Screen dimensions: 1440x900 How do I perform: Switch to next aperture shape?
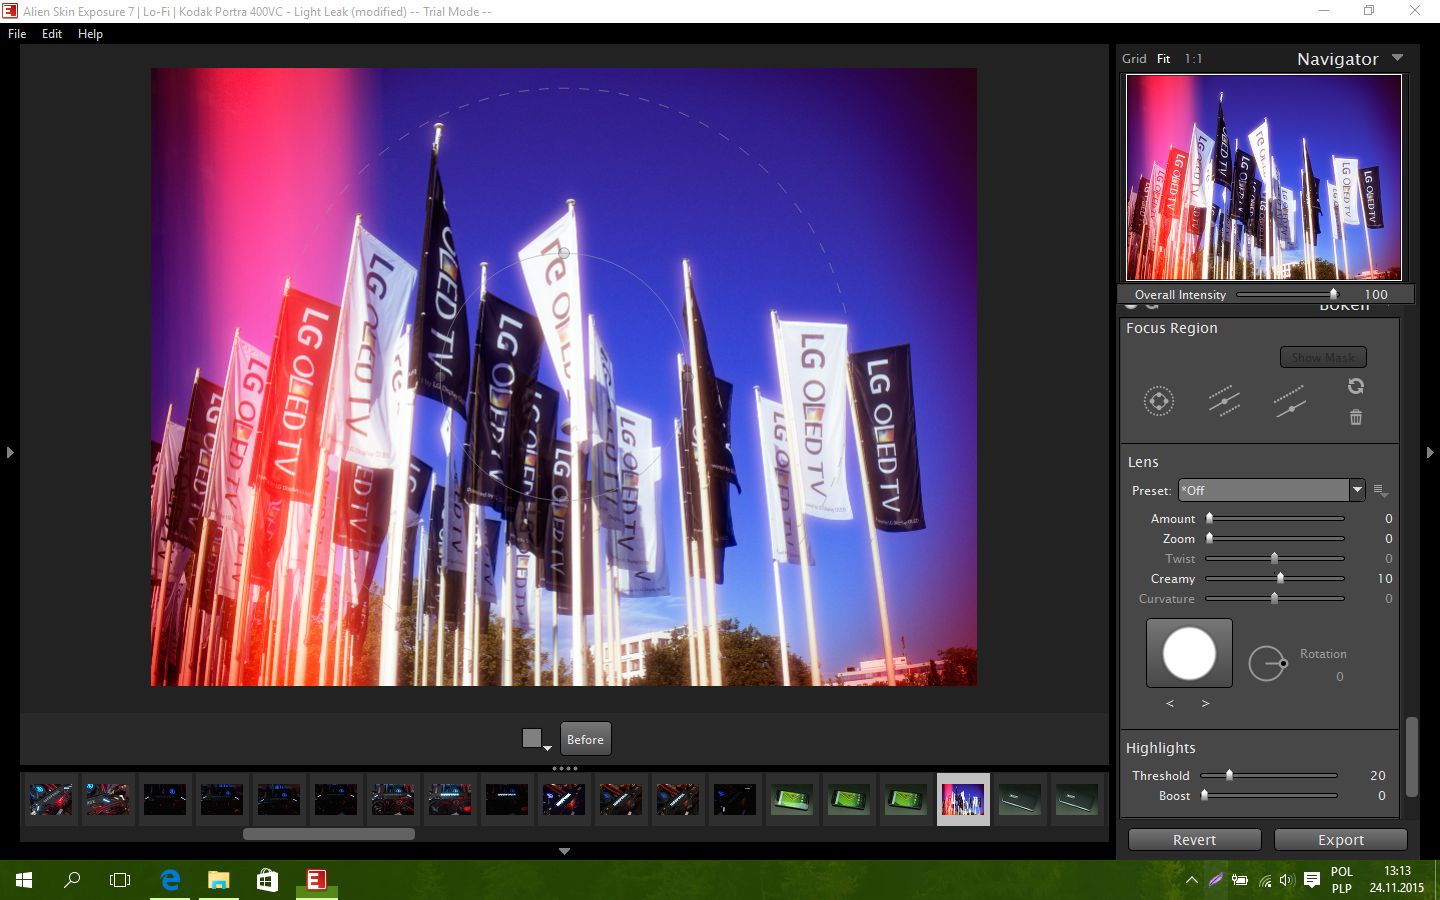point(1205,704)
